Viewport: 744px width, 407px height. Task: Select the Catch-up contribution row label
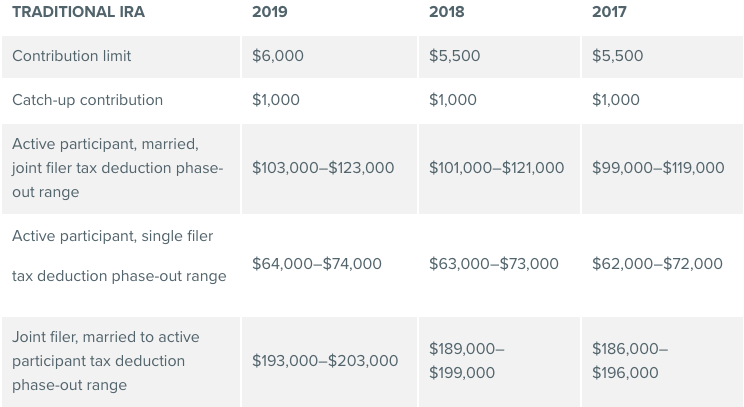87,100
